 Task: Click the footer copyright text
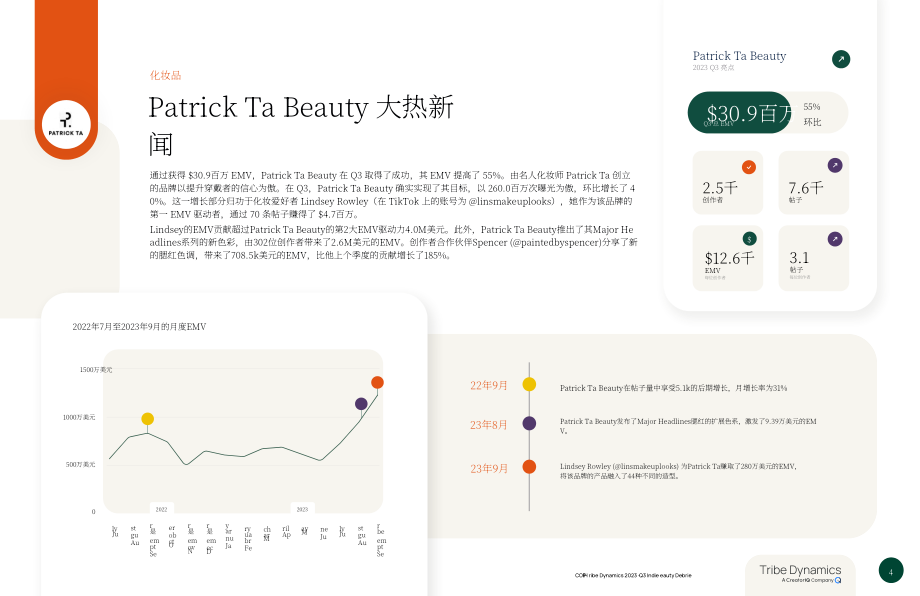(x=633, y=575)
